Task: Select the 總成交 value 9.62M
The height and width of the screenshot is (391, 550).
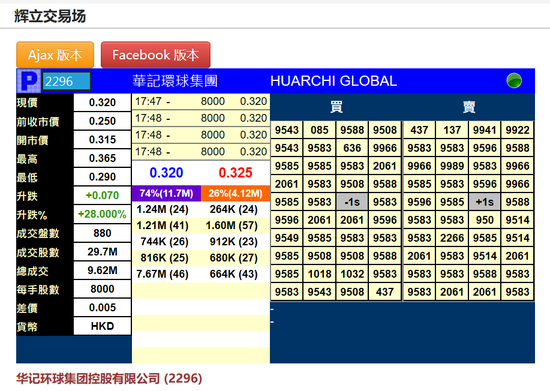Action: (102, 270)
